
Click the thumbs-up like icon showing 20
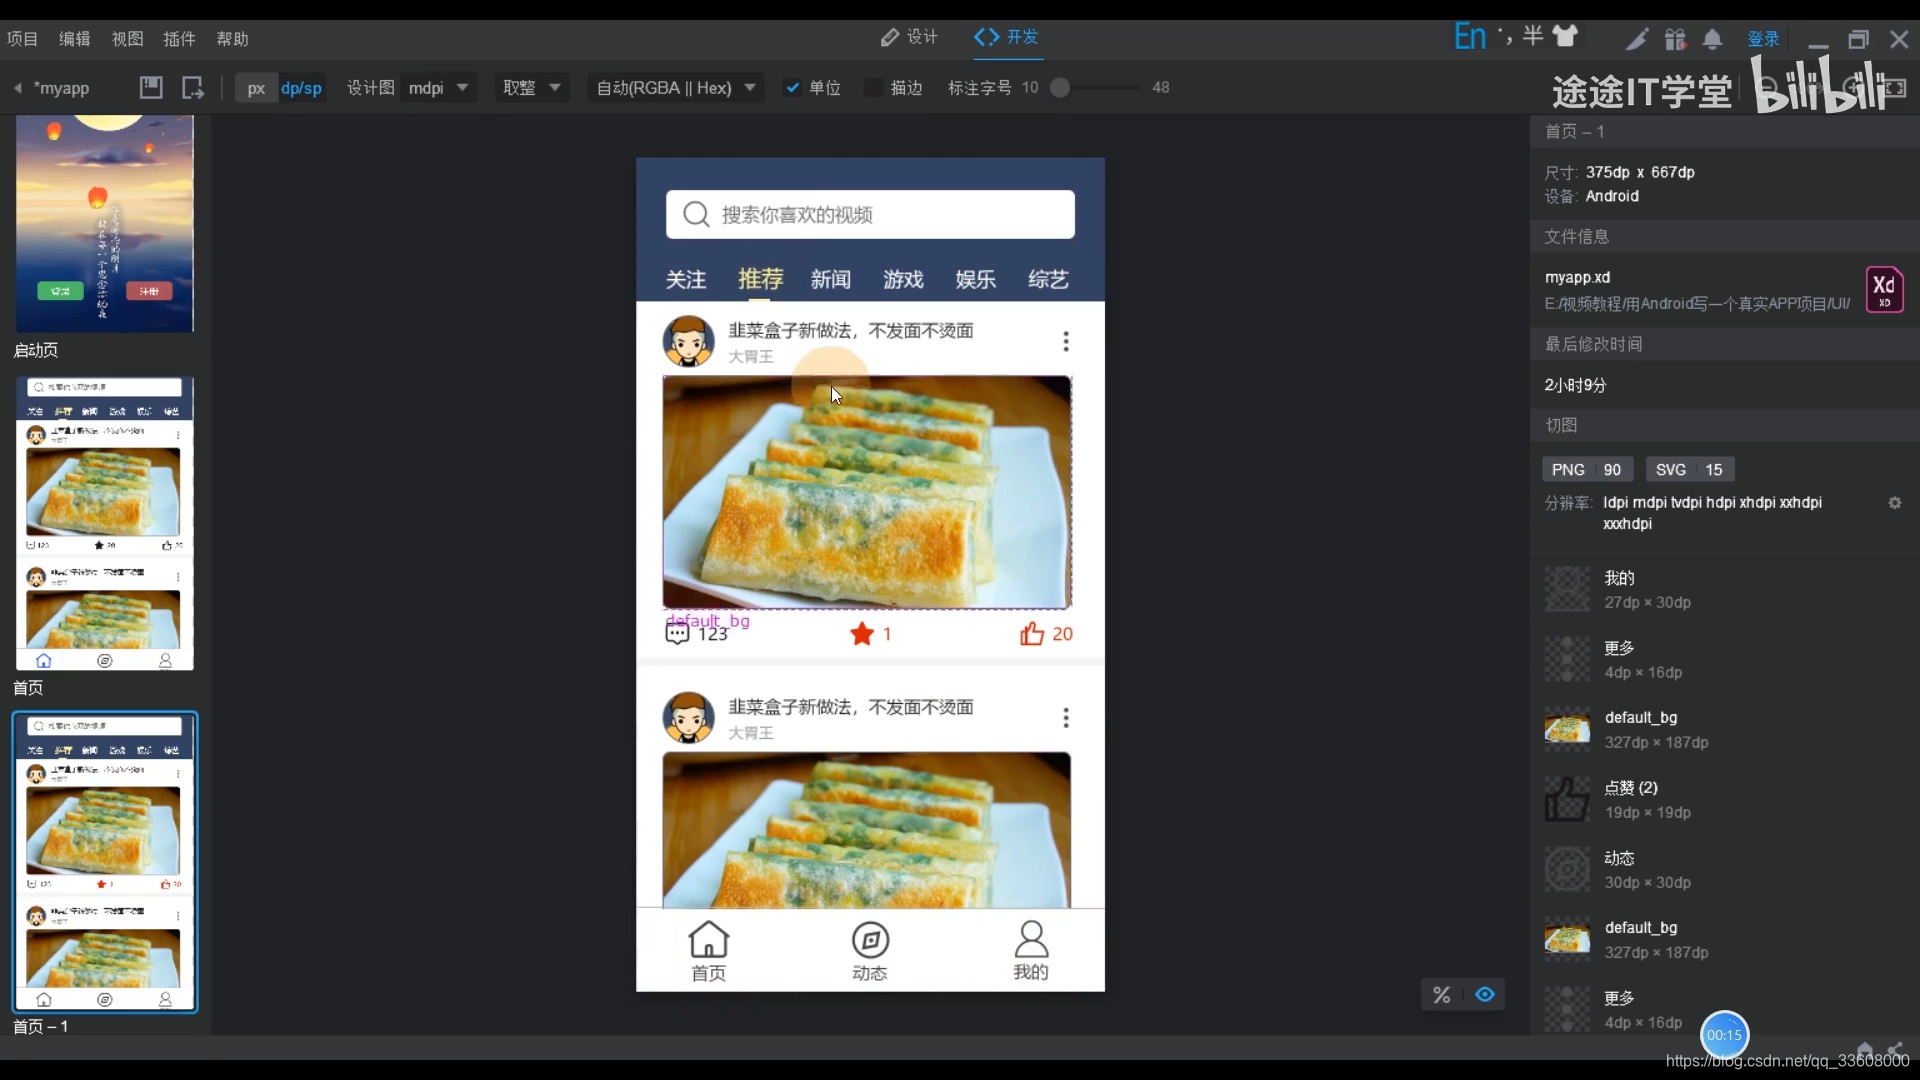click(1032, 634)
